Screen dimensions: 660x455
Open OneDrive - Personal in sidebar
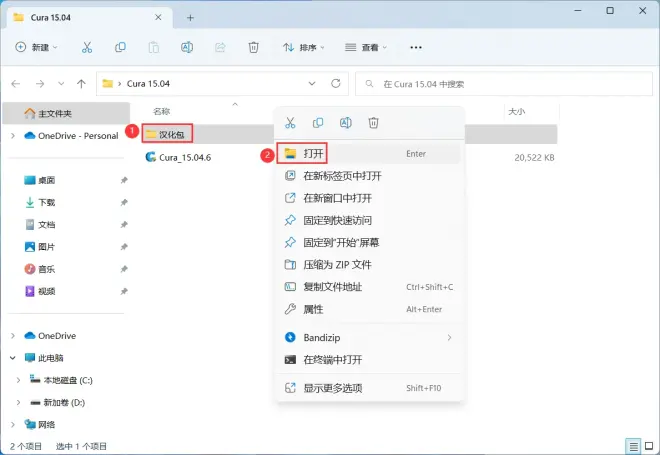(71, 136)
